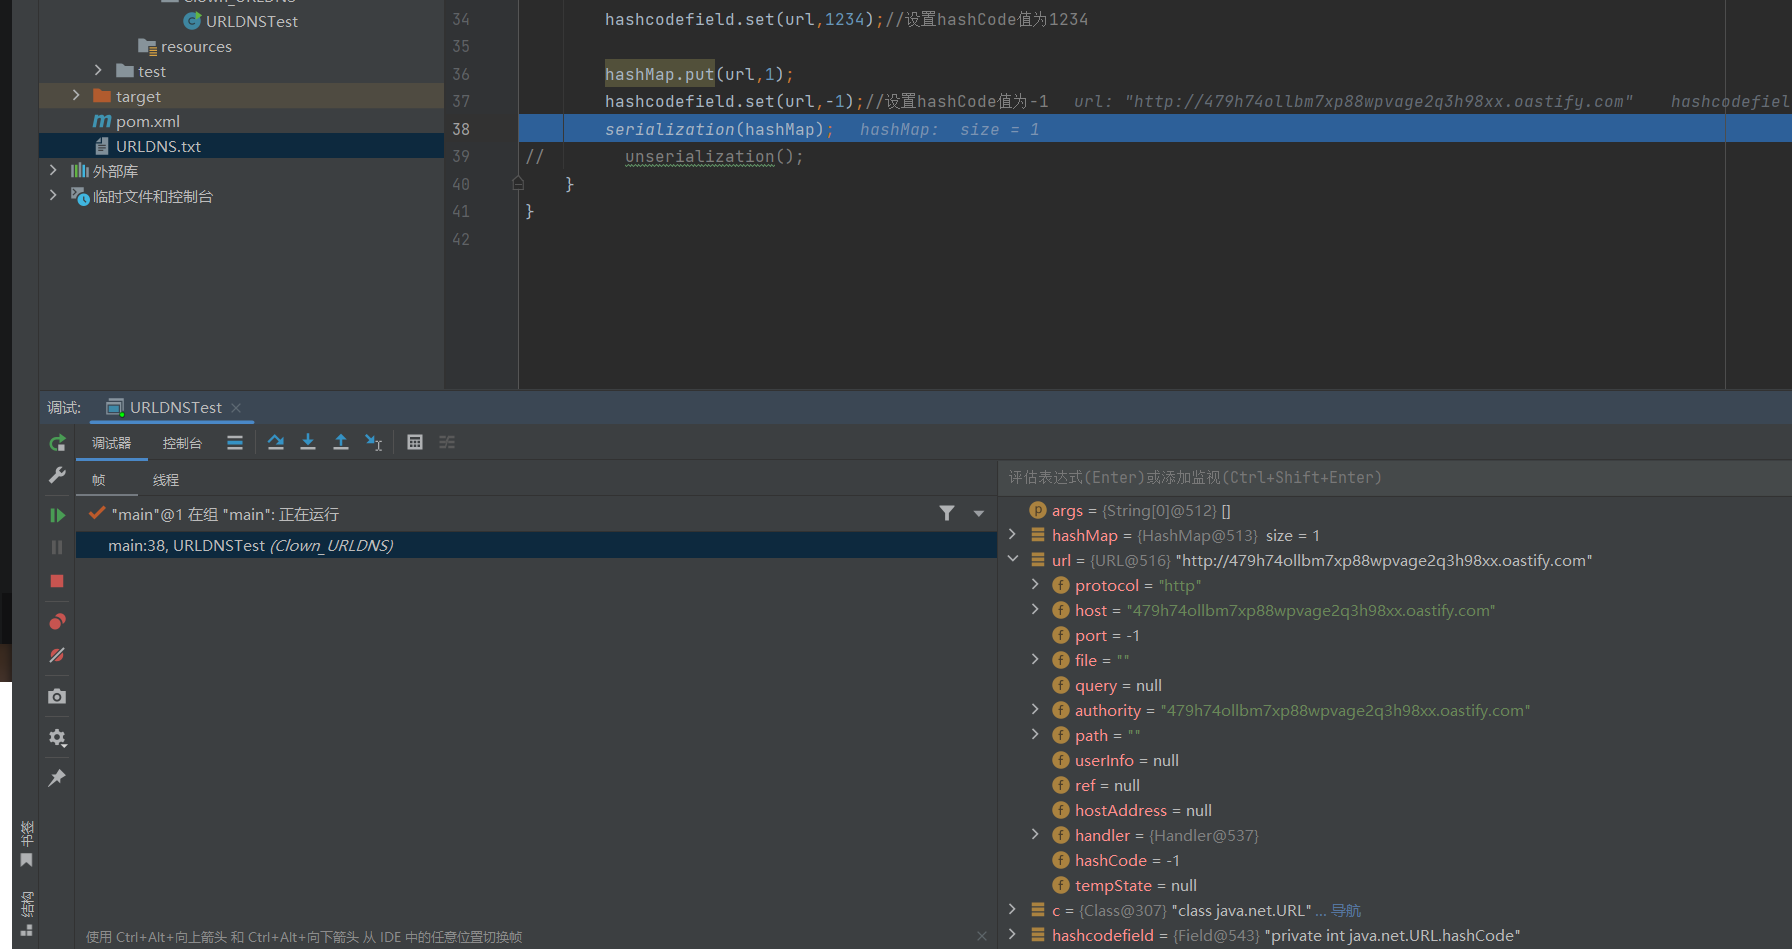1792x949 pixels.
Task: Open View Breakpoints red circles icon
Action: click(57, 622)
